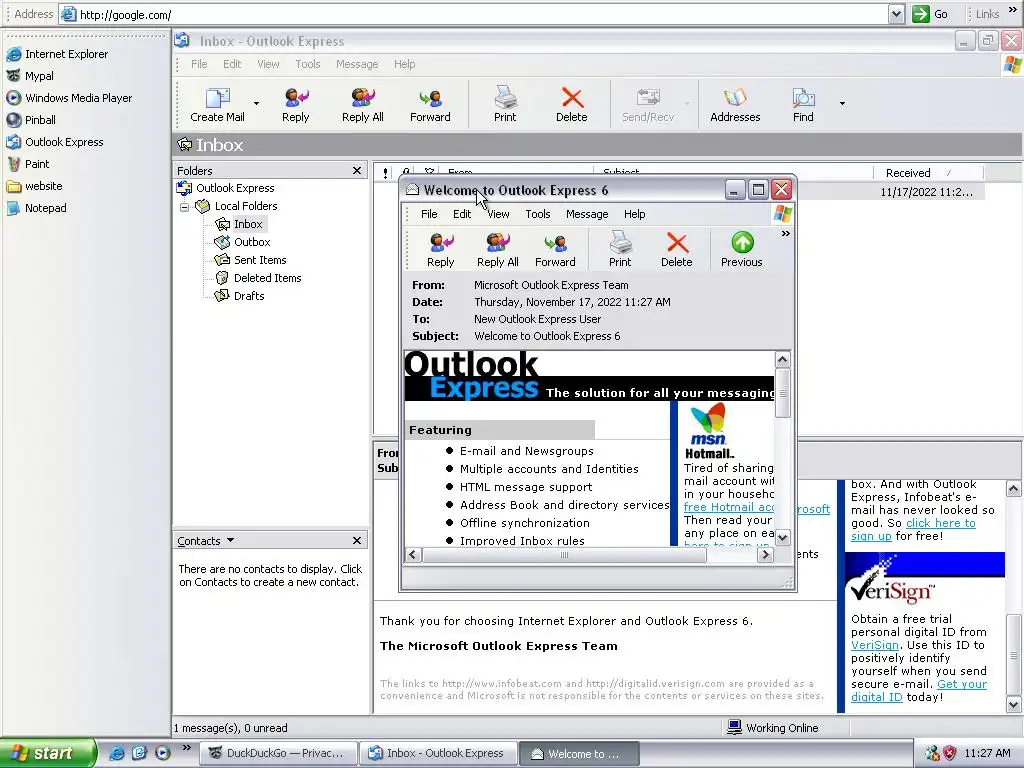1024x768 pixels.
Task: Click the Previous green arrow button
Action: tap(742, 249)
